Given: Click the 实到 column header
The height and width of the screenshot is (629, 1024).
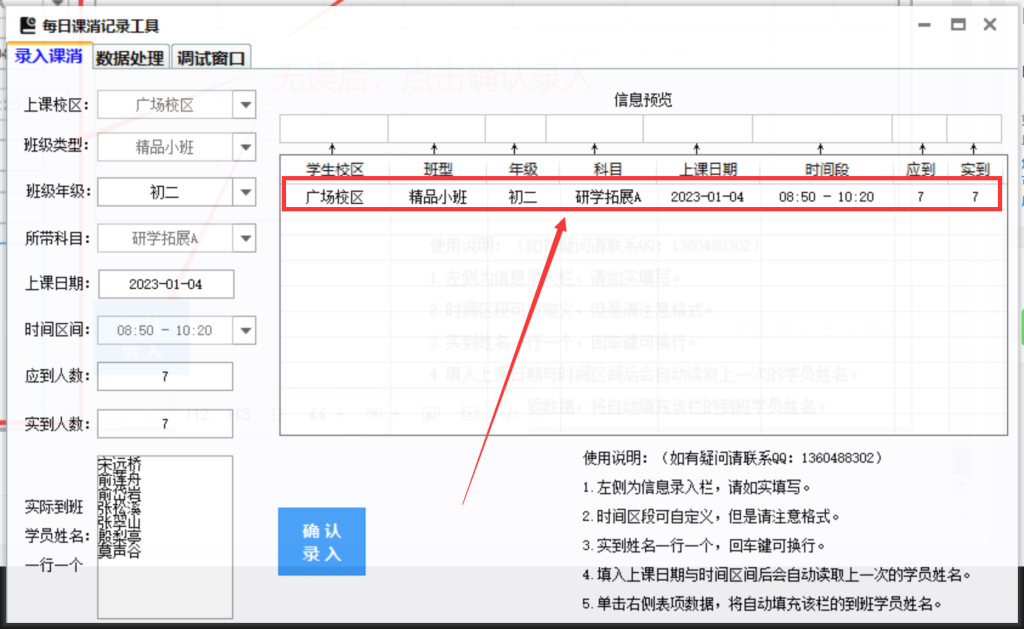Looking at the screenshot, I should 975,169.
